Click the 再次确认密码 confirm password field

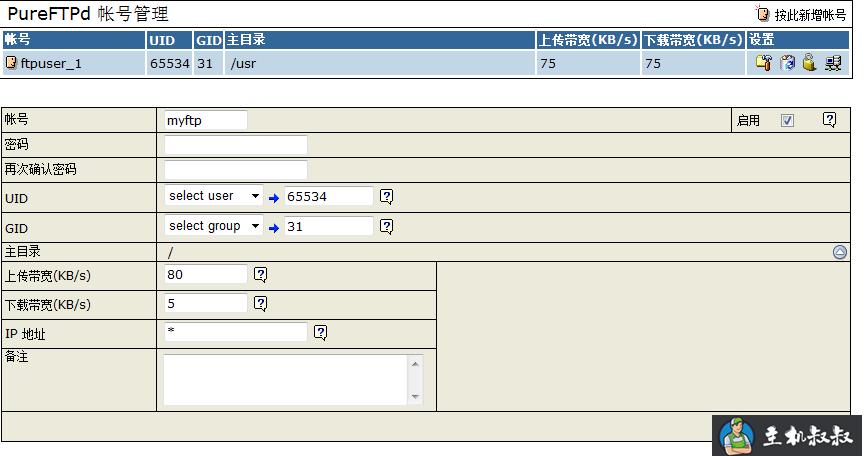[236, 170]
